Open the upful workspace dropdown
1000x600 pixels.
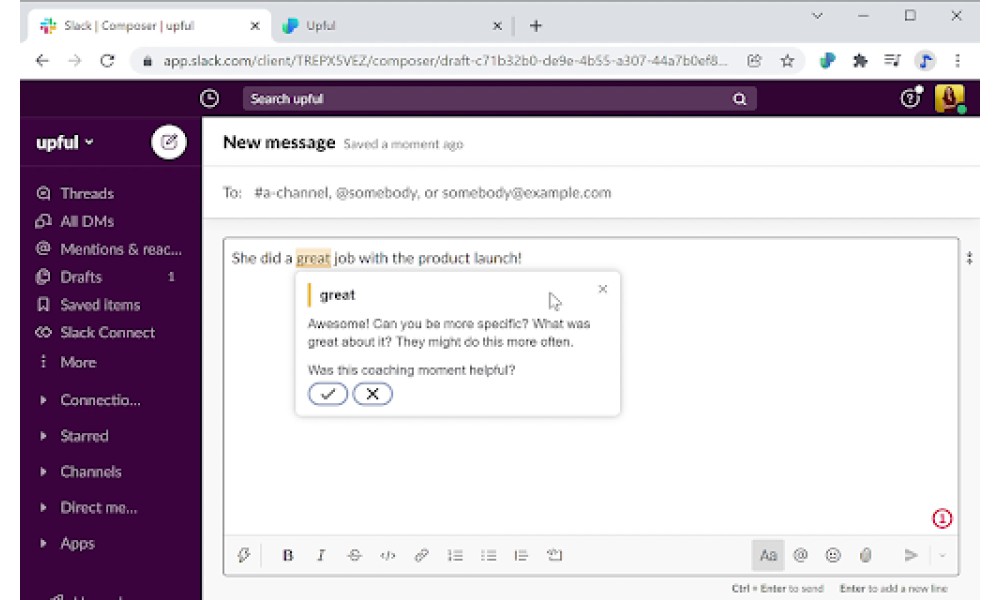pos(65,142)
